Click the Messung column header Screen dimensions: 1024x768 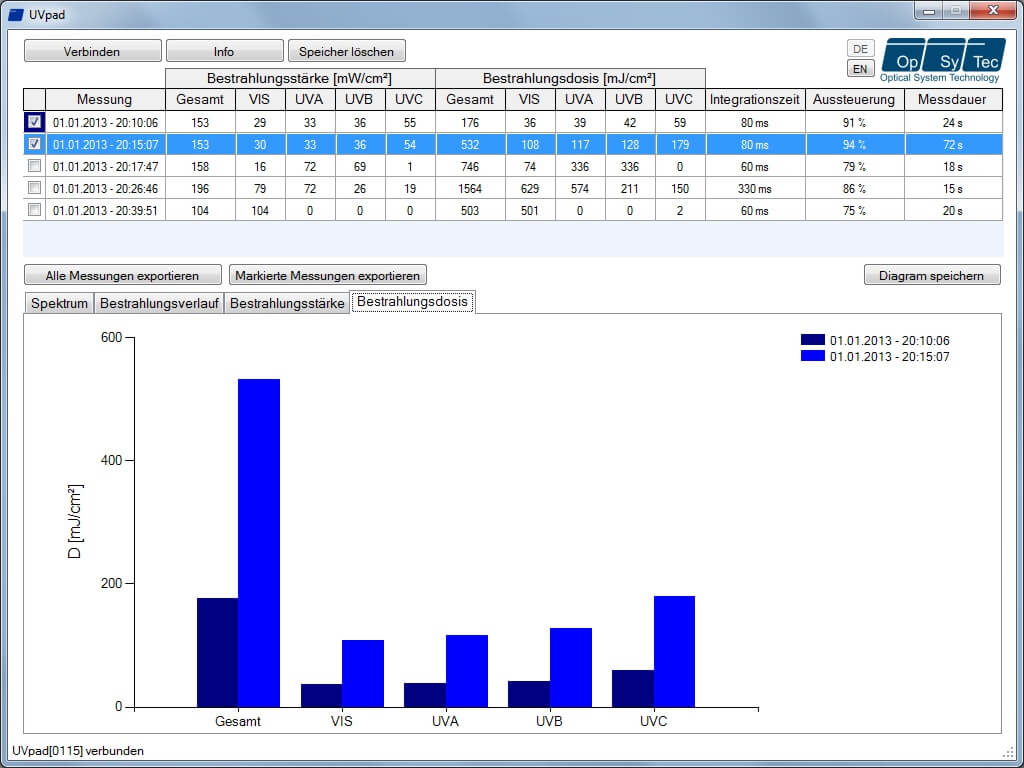104,99
